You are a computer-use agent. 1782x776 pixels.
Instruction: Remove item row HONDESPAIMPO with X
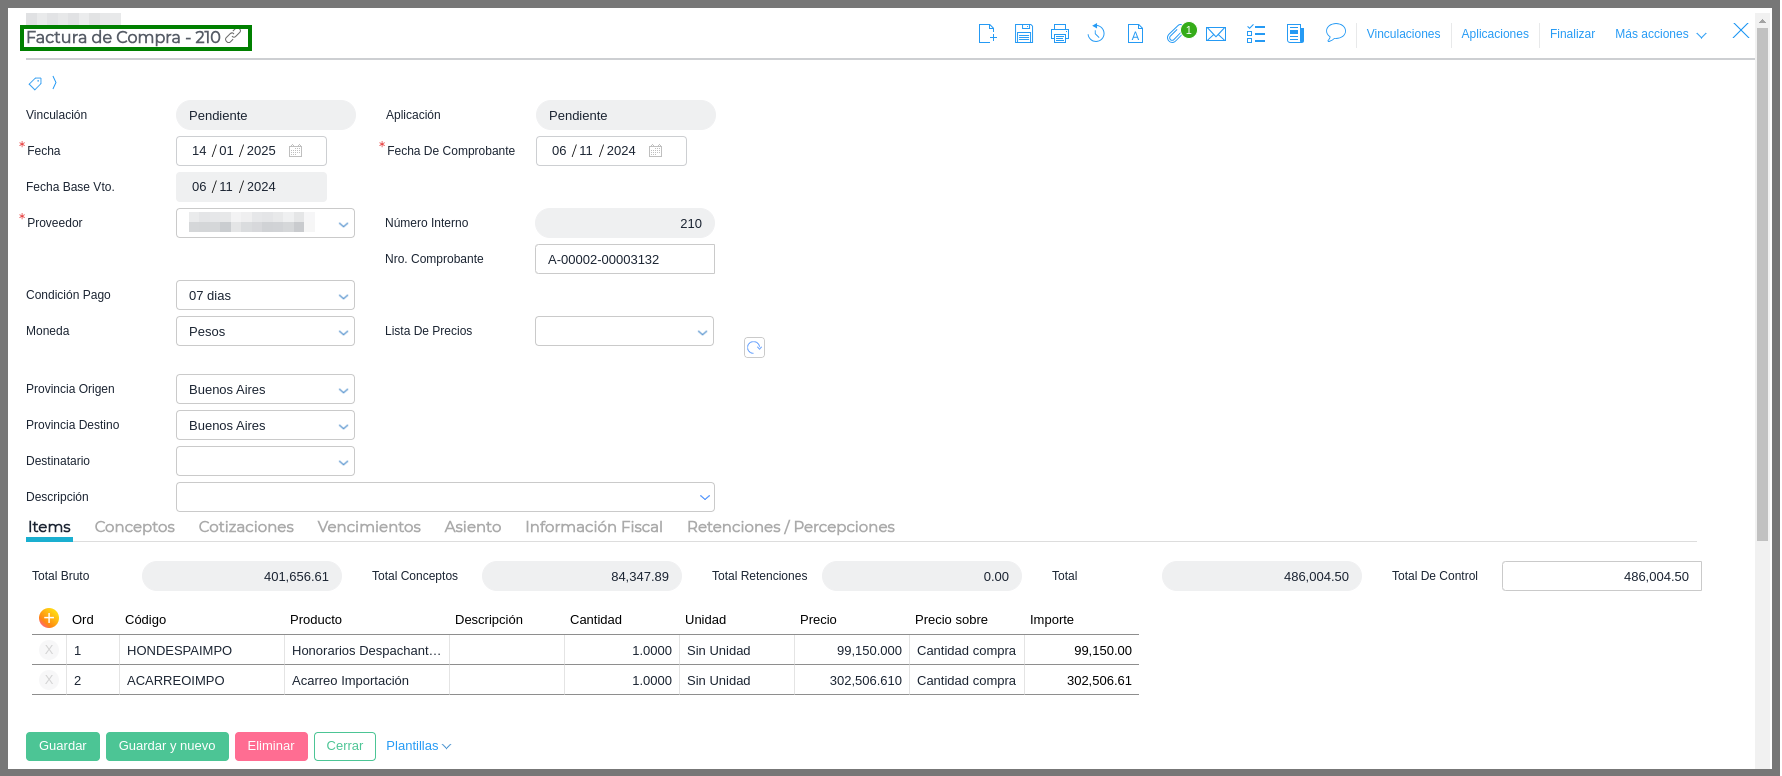click(x=48, y=650)
